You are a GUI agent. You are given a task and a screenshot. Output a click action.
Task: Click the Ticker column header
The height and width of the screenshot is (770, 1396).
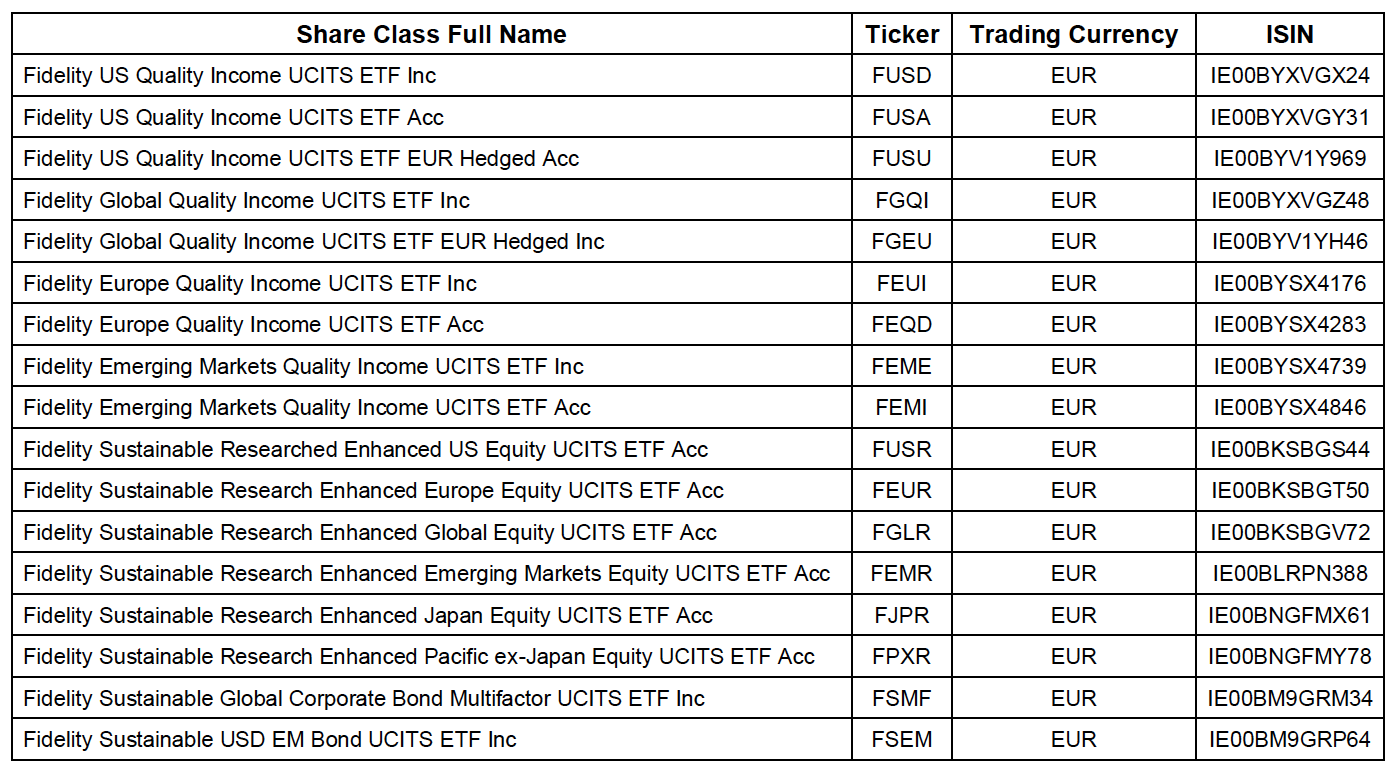[902, 35]
